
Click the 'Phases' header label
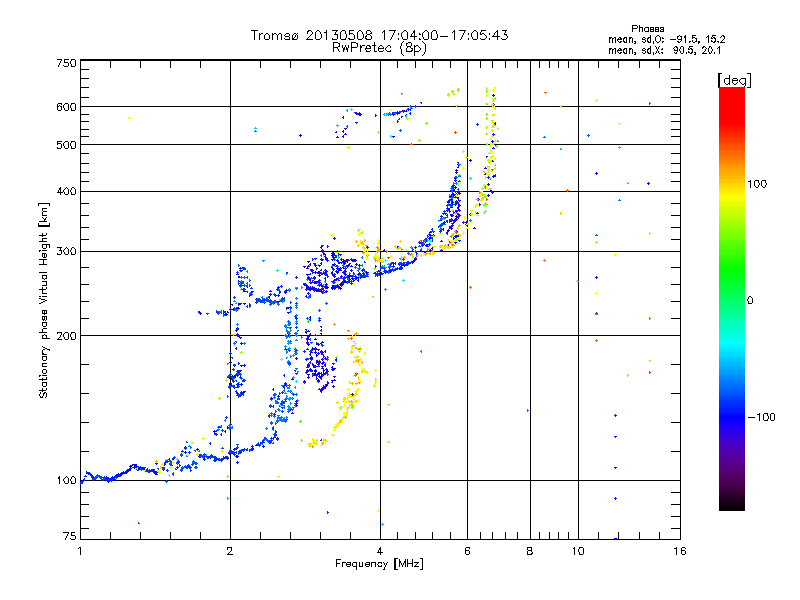coord(648,29)
